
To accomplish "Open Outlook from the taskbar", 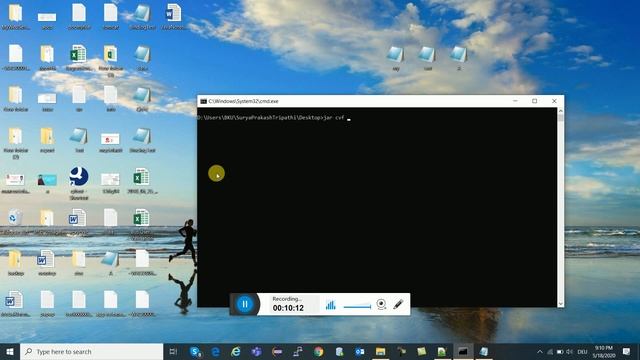I will pyautogui.click(x=360, y=351).
